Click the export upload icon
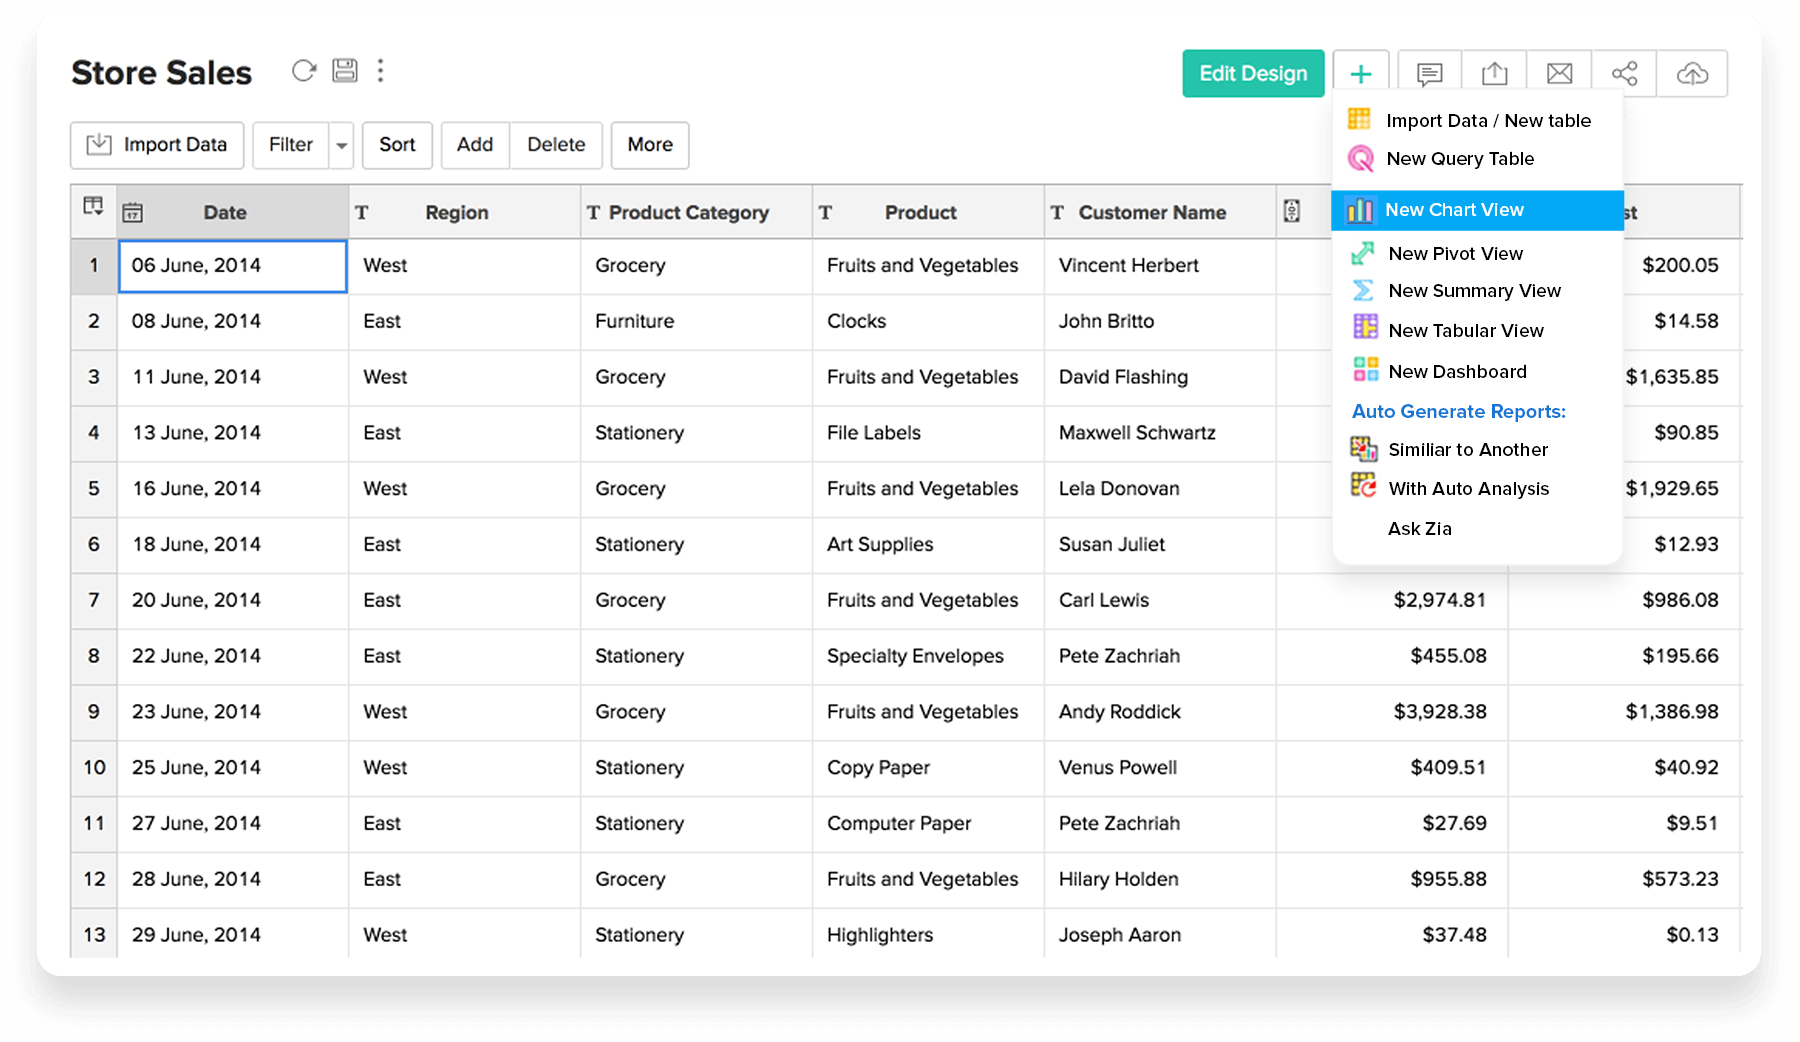Viewport: 1800px width, 1042px height. click(1494, 74)
